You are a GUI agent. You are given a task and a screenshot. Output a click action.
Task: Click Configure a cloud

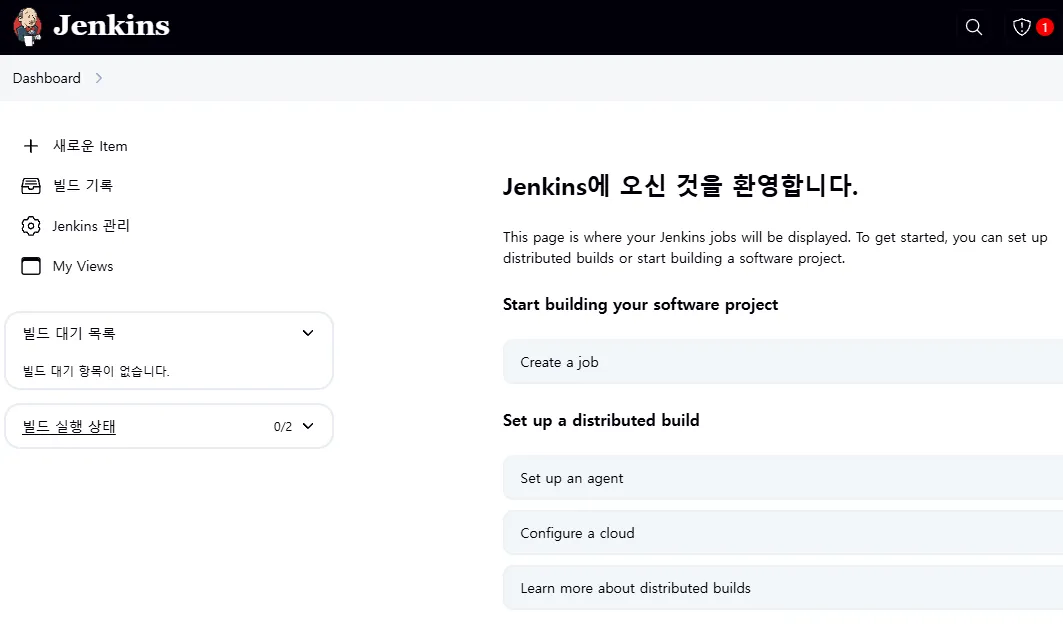pos(782,533)
